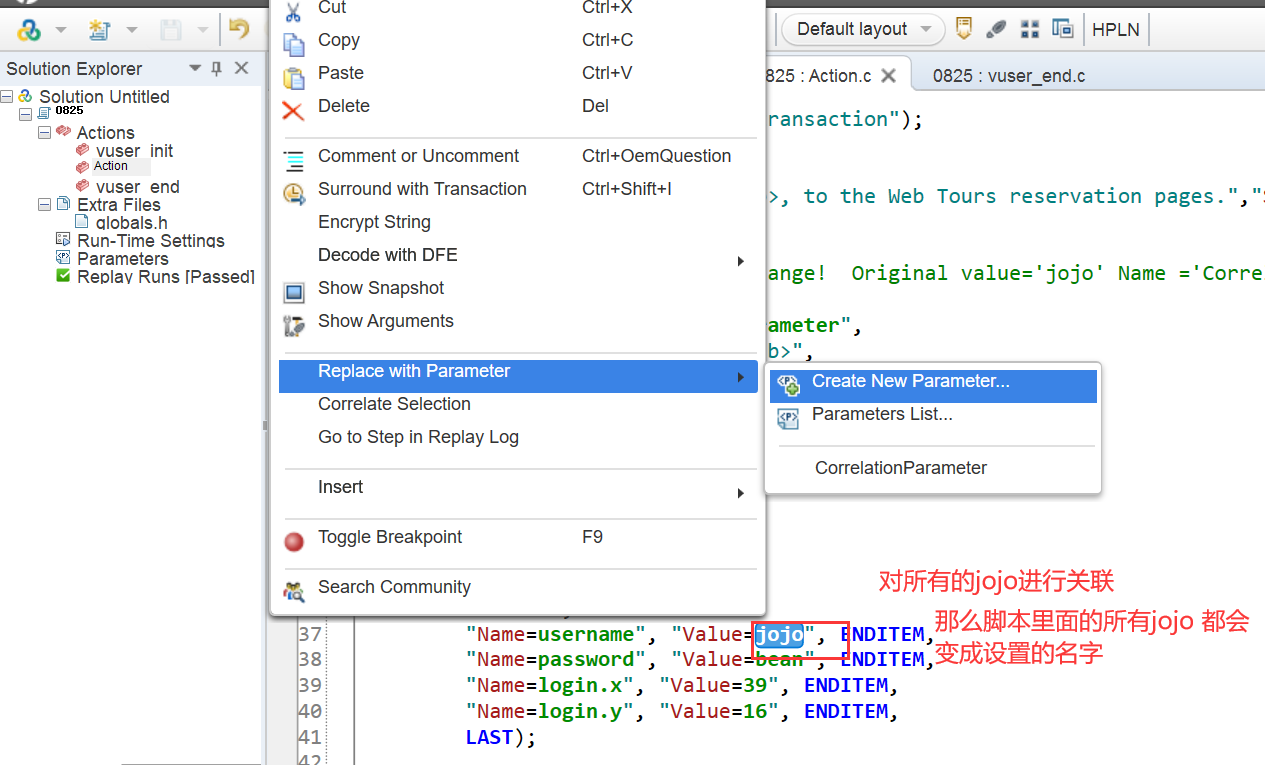
Task: Click the Comment or Uncomment lines icon
Action: tap(294, 159)
